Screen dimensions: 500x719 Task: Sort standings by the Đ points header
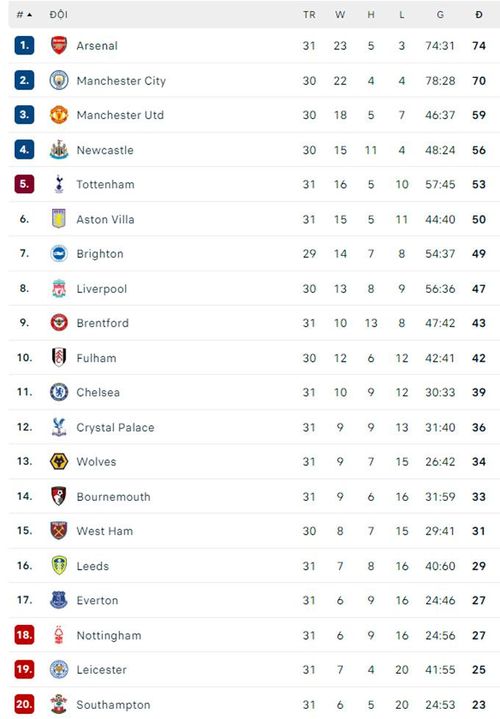(479, 15)
